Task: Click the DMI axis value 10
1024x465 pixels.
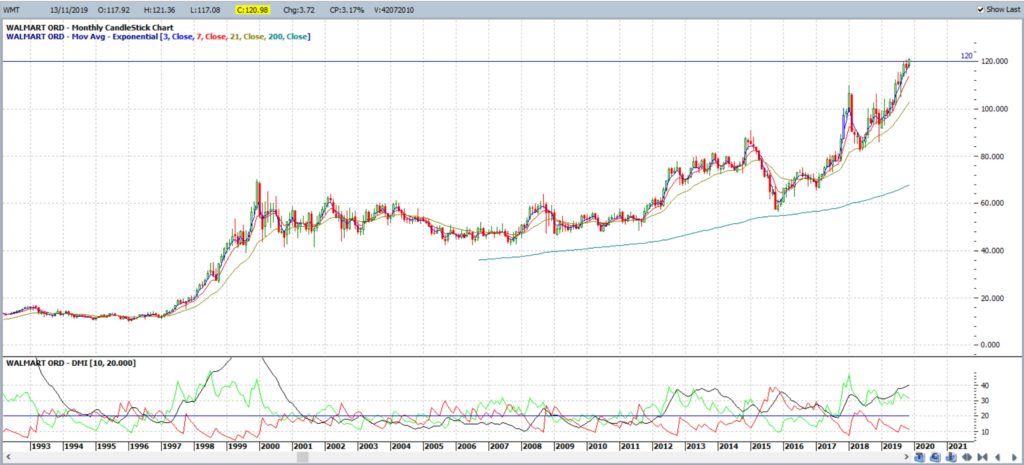Action: (x=987, y=432)
